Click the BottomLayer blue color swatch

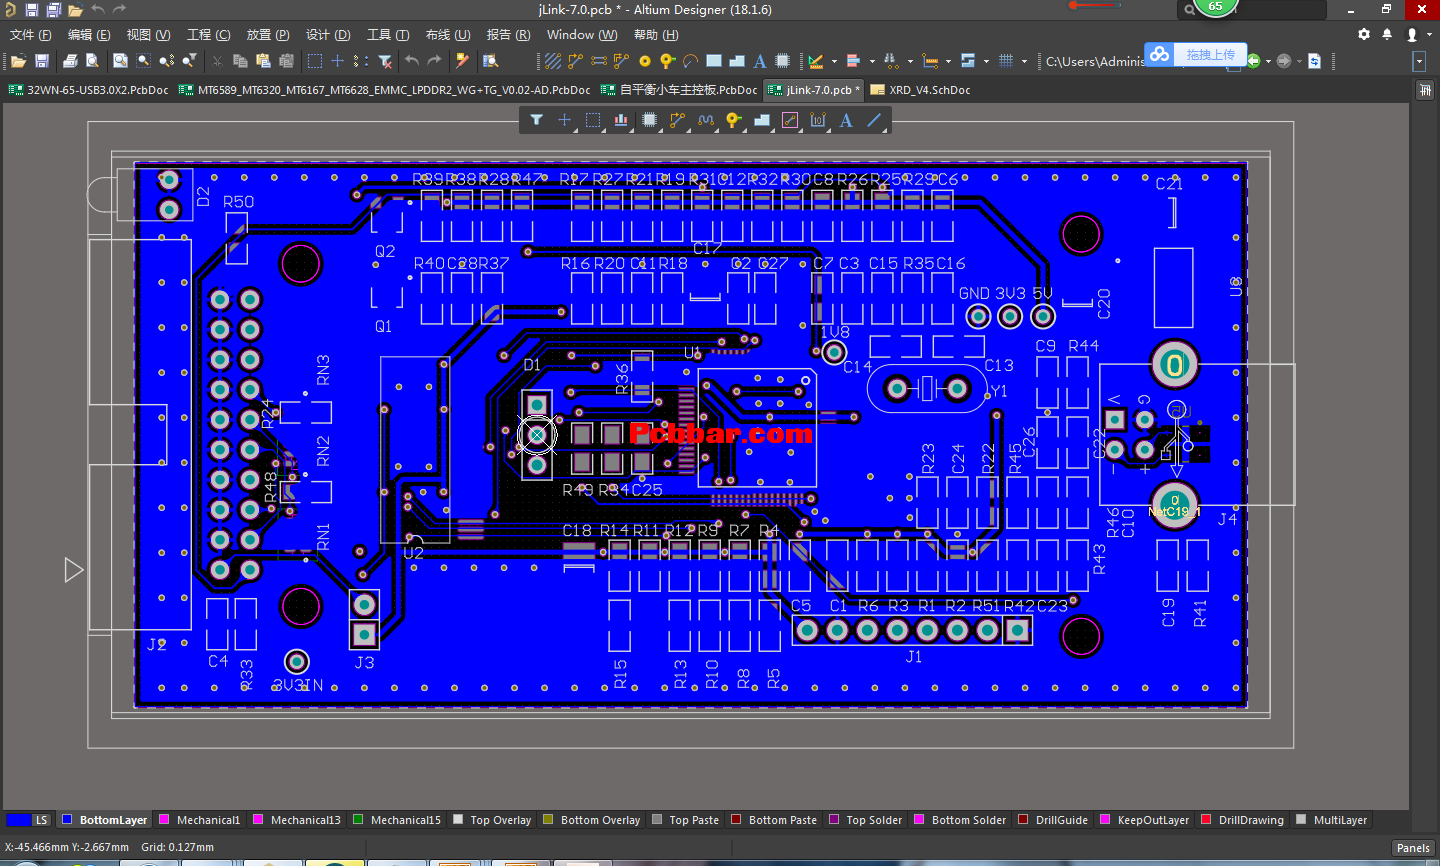pyautogui.click(x=67, y=819)
